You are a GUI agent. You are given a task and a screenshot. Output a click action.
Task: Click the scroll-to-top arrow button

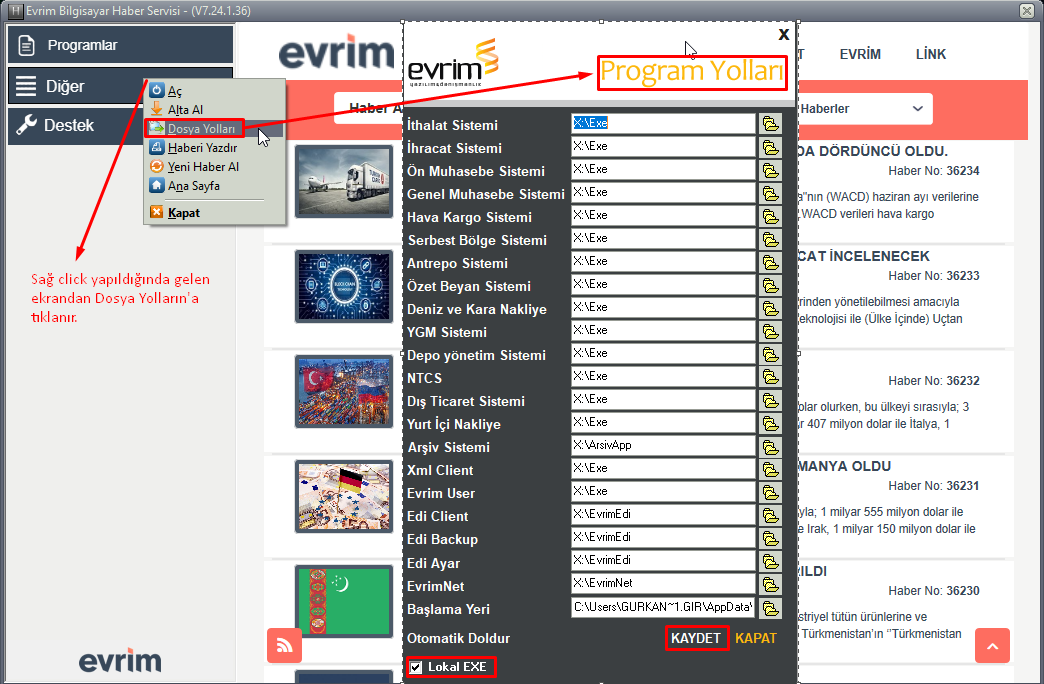(x=992, y=645)
